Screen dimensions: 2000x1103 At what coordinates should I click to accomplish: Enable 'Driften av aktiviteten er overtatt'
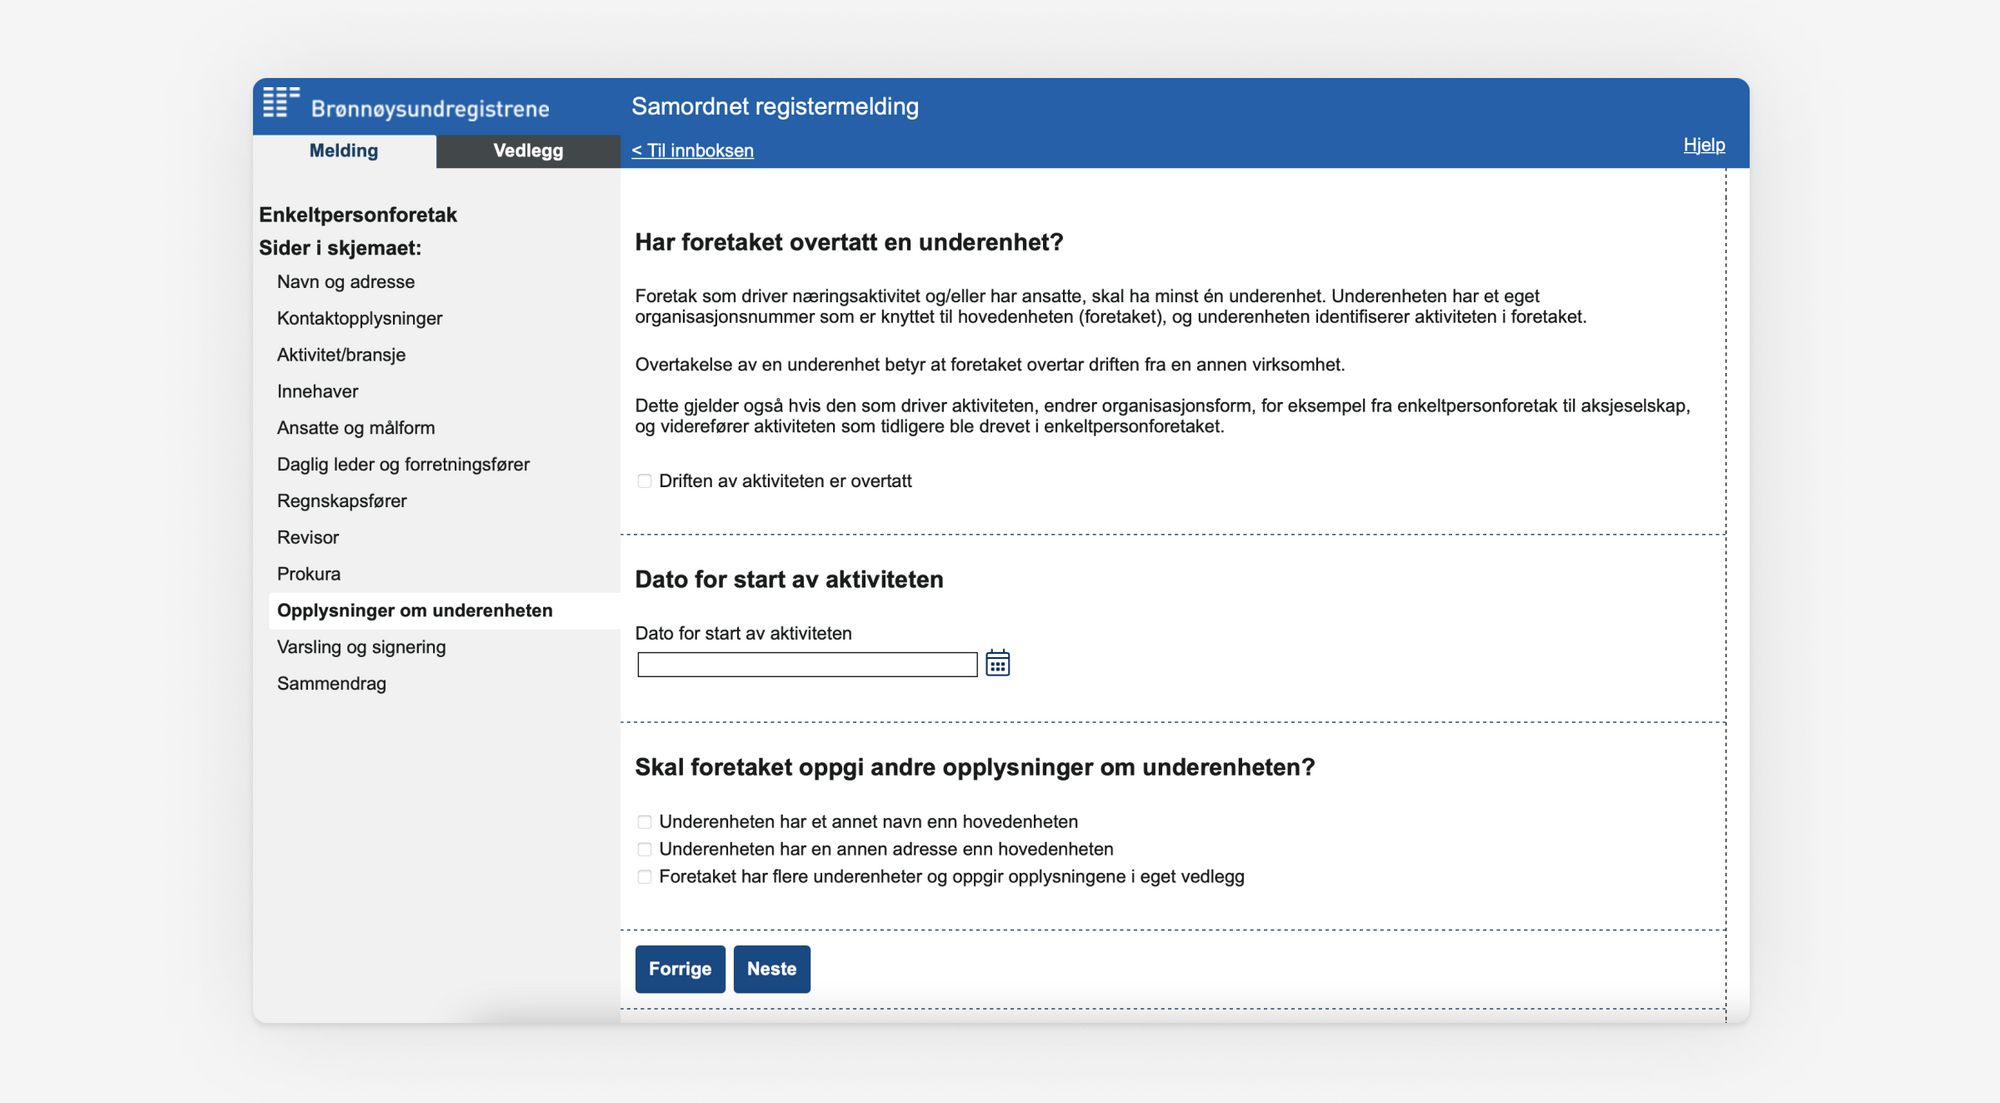(644, 481)
